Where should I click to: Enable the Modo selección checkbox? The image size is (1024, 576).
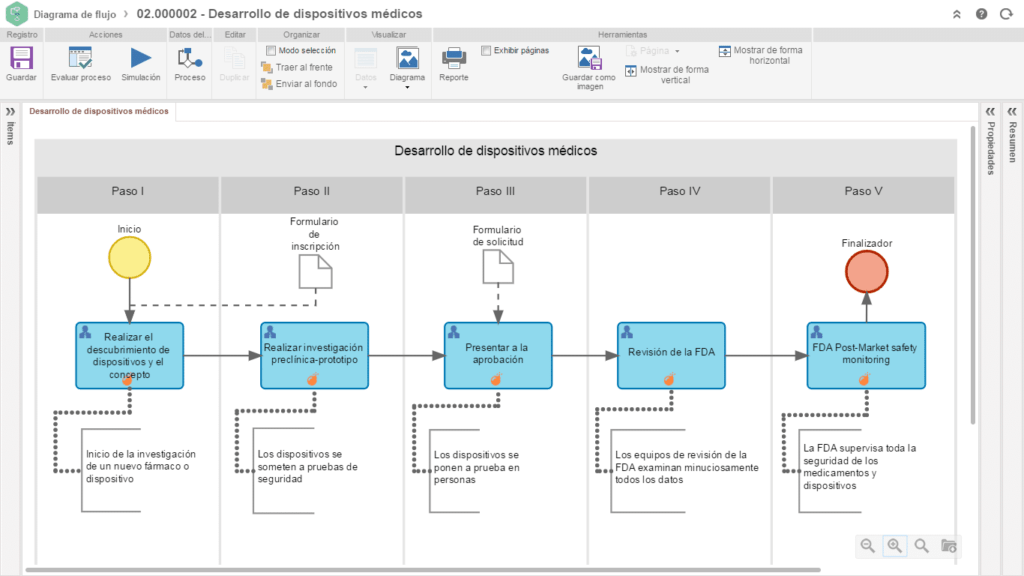click(271, 50)
